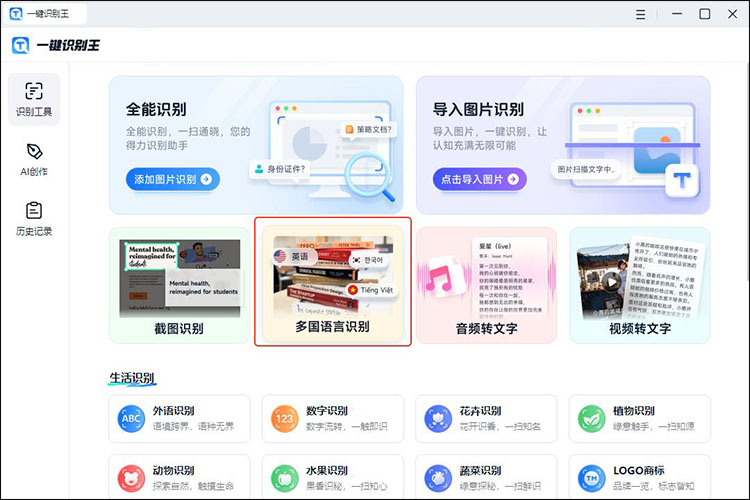This screenshot has width=750, height=500.
Task: Click the 策略文档? tag
Action: [x=369, y=129]
